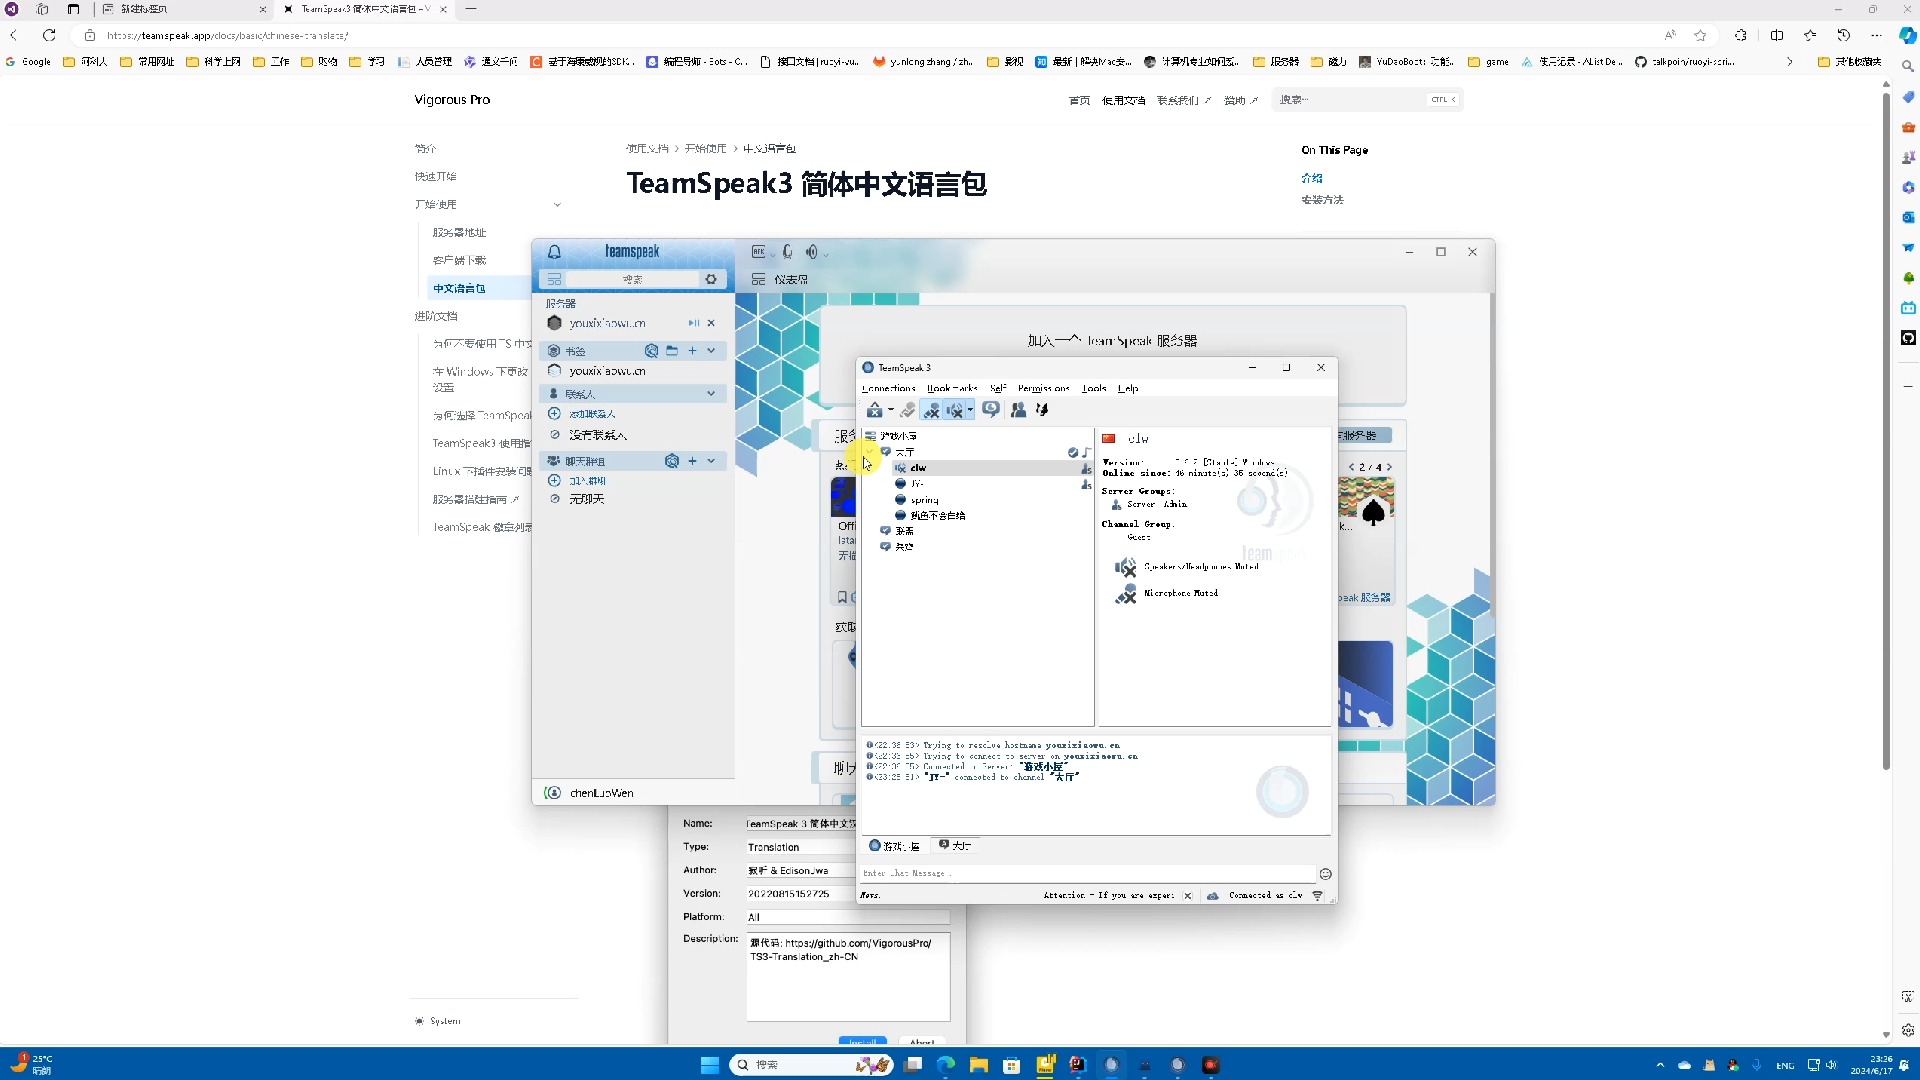Click the Speakers/Headphones Muted icon in the info panel
This screenshot has width=1920, height=1080.
[x=1126, y=567]
